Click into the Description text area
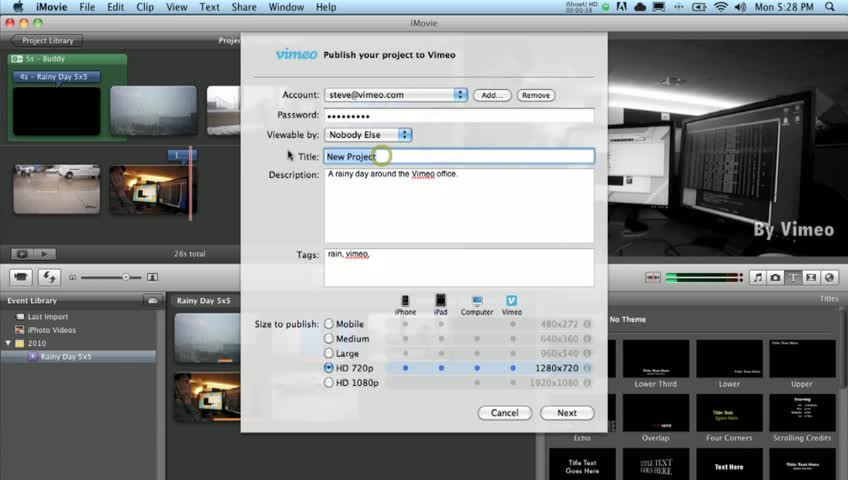The image size is (848, 480). 459,206
